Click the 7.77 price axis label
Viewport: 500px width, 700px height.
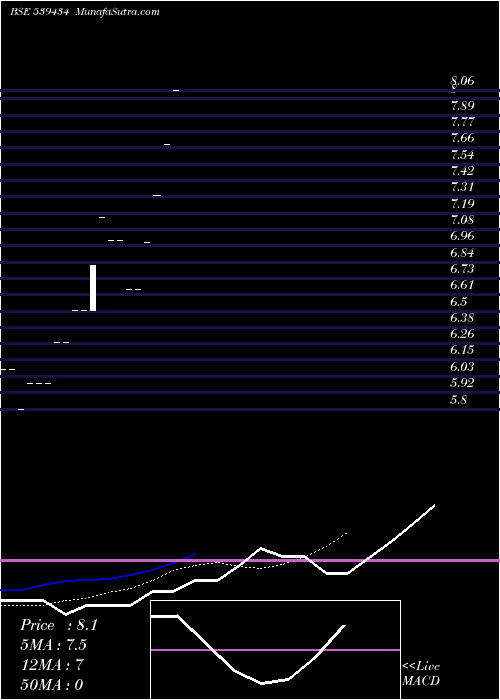coord(462,122)
